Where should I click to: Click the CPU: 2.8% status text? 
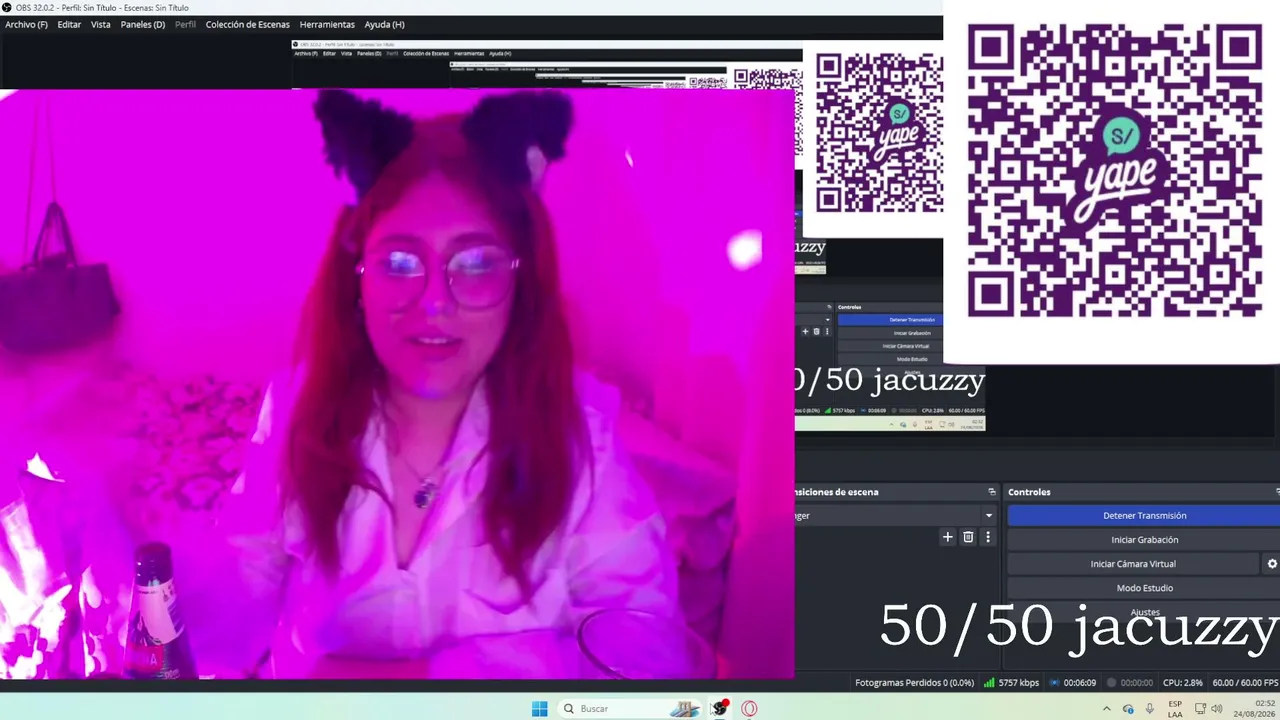(x=1183, y=683)
